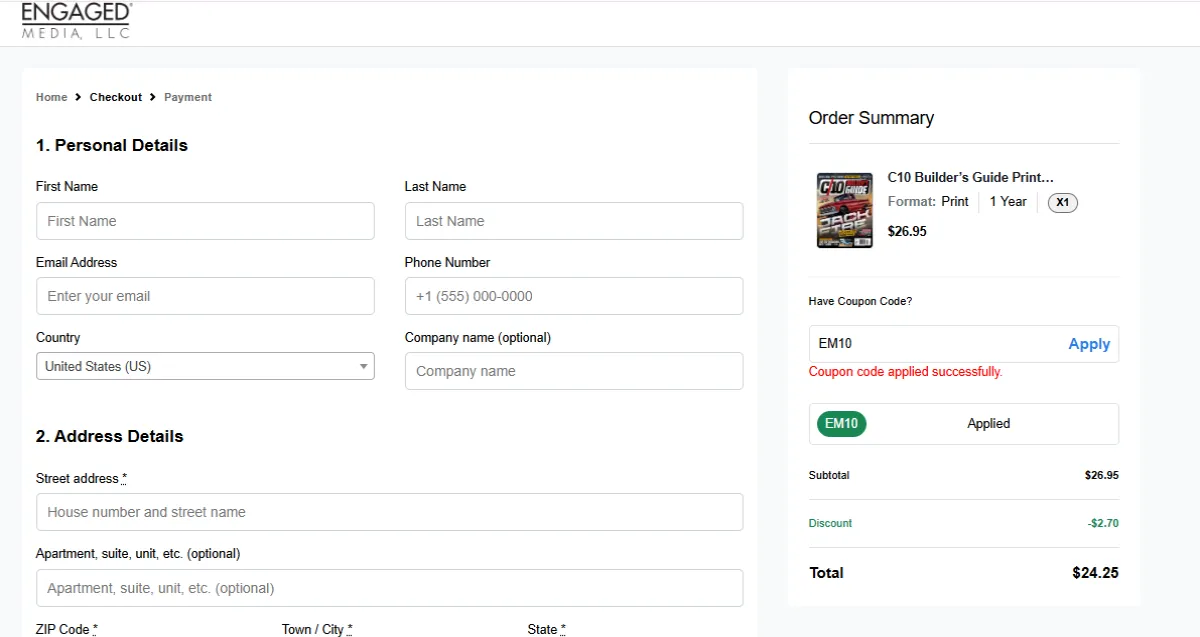Click the Phone Number input

573,296
